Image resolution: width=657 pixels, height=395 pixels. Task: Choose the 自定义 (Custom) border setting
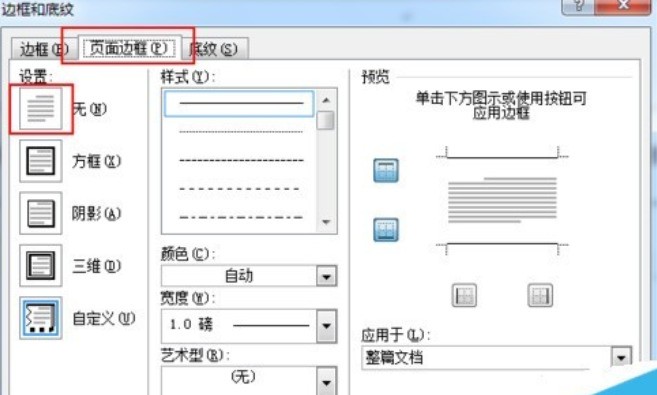point(41,318)
